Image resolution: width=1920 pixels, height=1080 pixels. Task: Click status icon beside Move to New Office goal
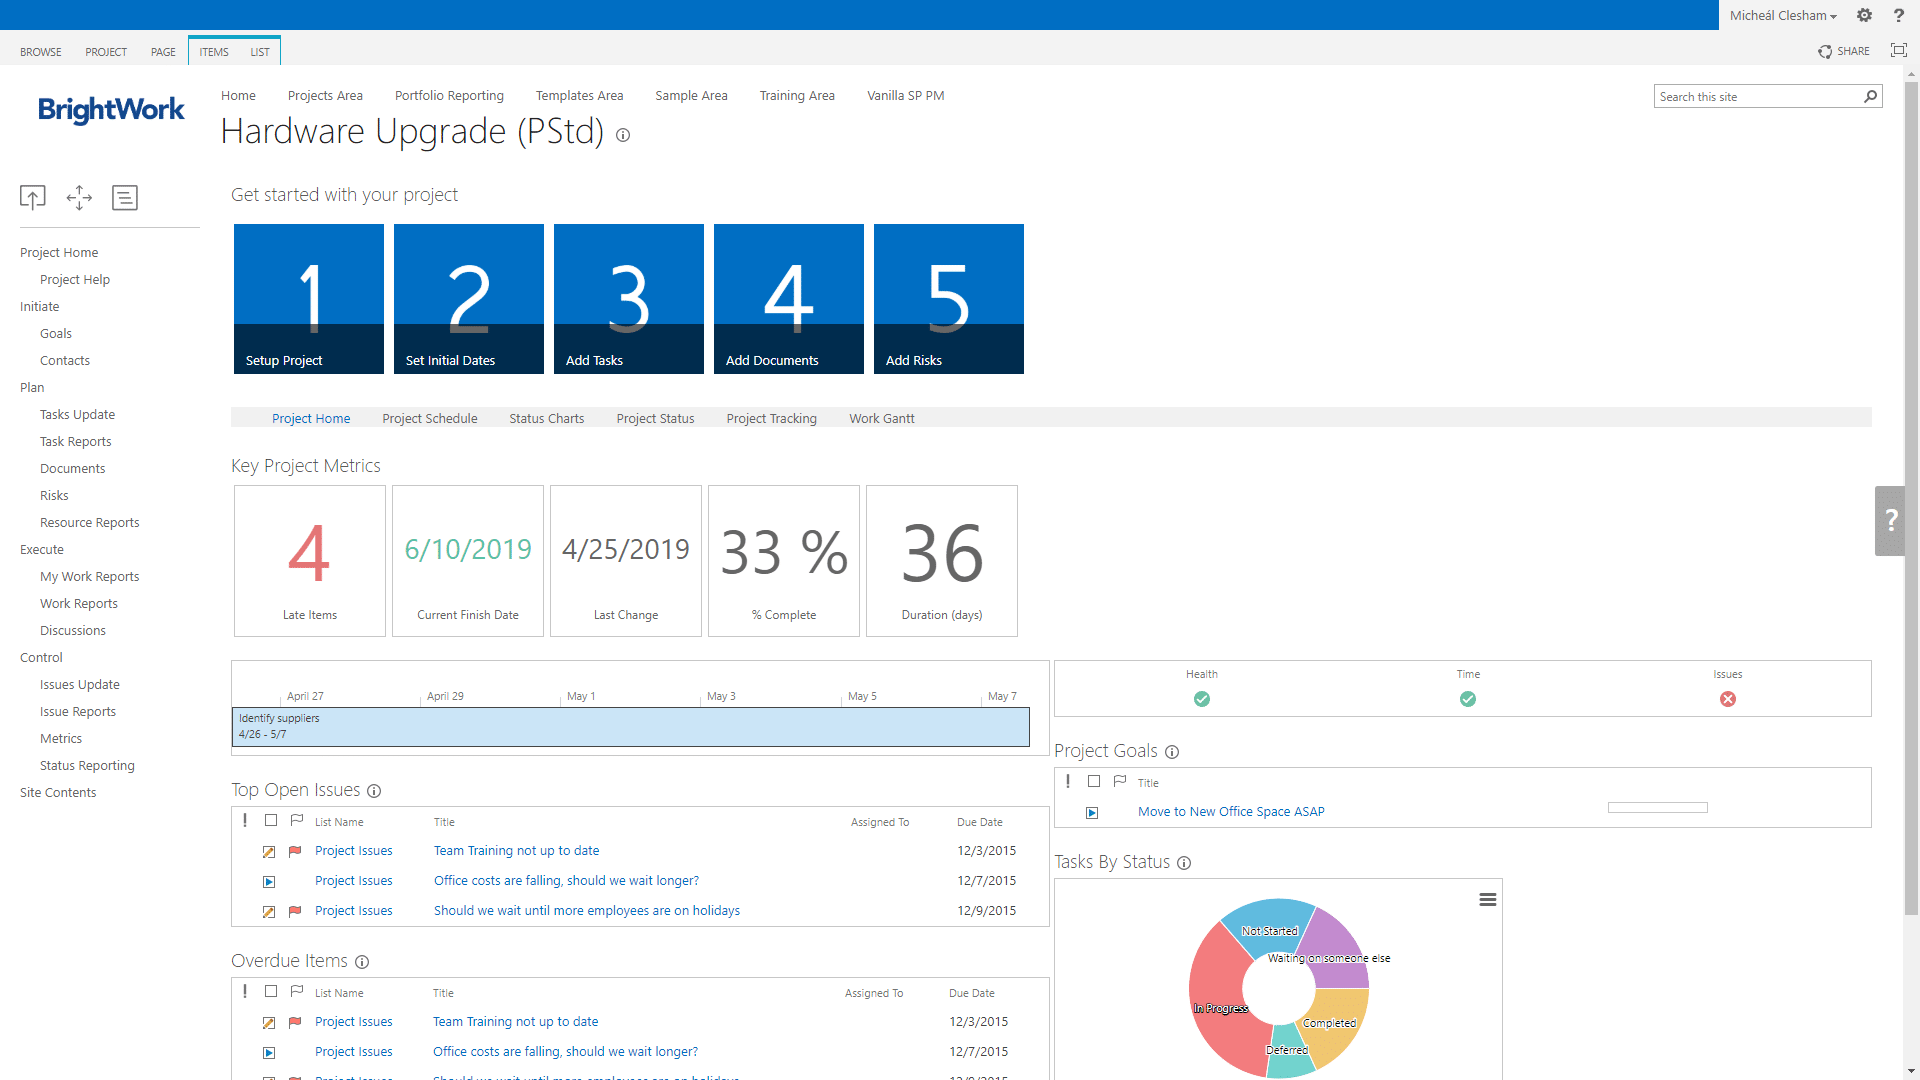tap(1092, 813)
